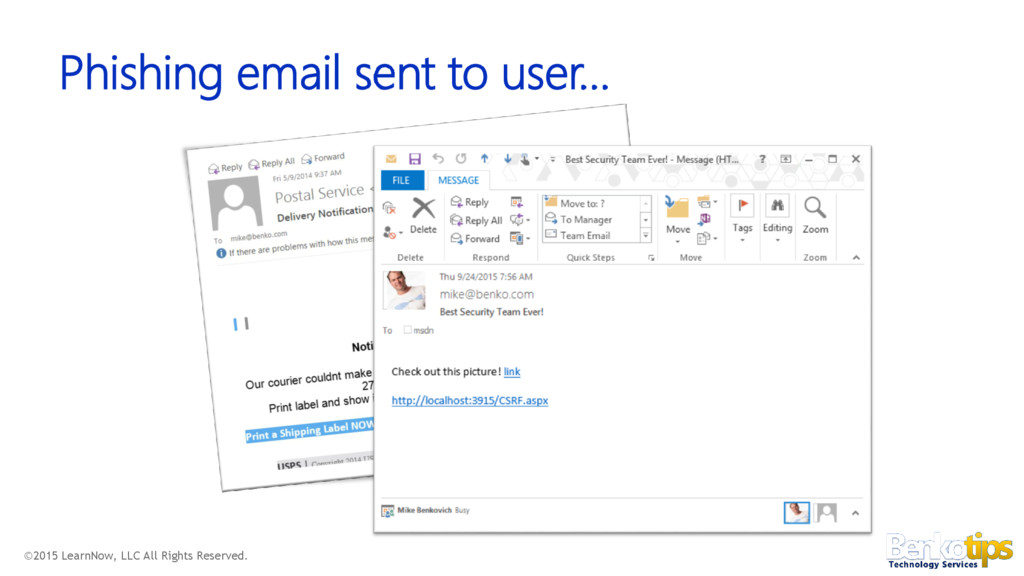This screenshot has height=576, width=1024.
Task: Open the Editing binoculars dropdown
Action: click(777, 217)
